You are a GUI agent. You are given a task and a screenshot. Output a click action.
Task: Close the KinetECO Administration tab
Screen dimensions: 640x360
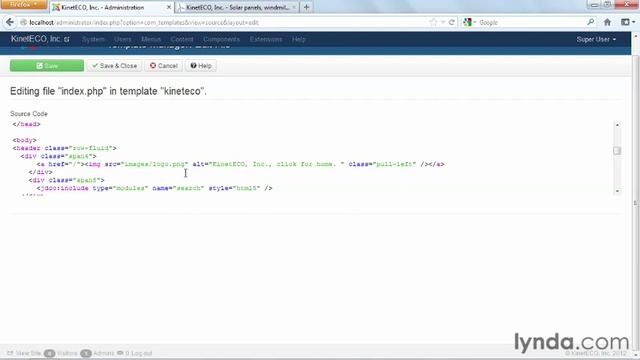tap(169, 7)
